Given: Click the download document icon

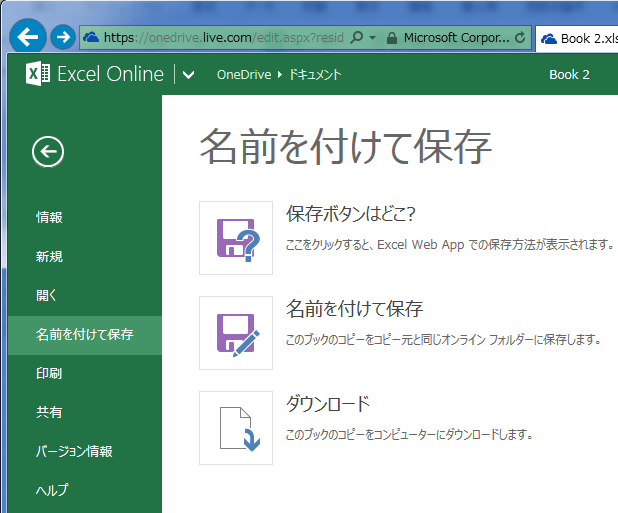Looking at the screenshot, I should (x=236, y=428).
